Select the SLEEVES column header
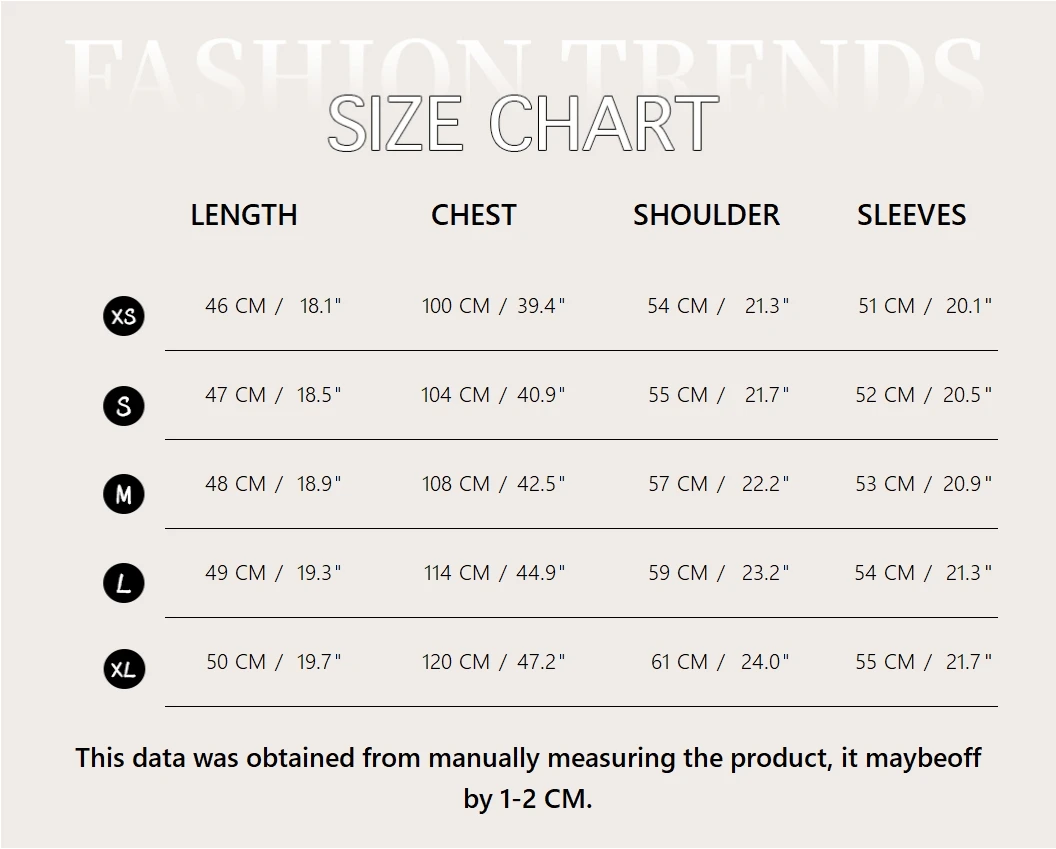Screen dimensions: 1056x849 pos(911,215)
